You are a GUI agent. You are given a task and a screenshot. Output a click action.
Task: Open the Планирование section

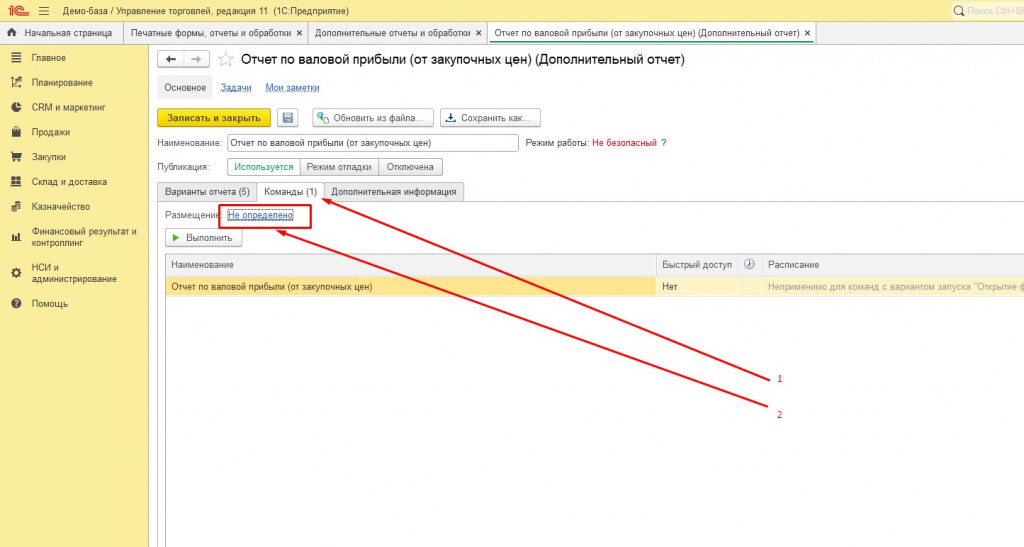(62, 83)
